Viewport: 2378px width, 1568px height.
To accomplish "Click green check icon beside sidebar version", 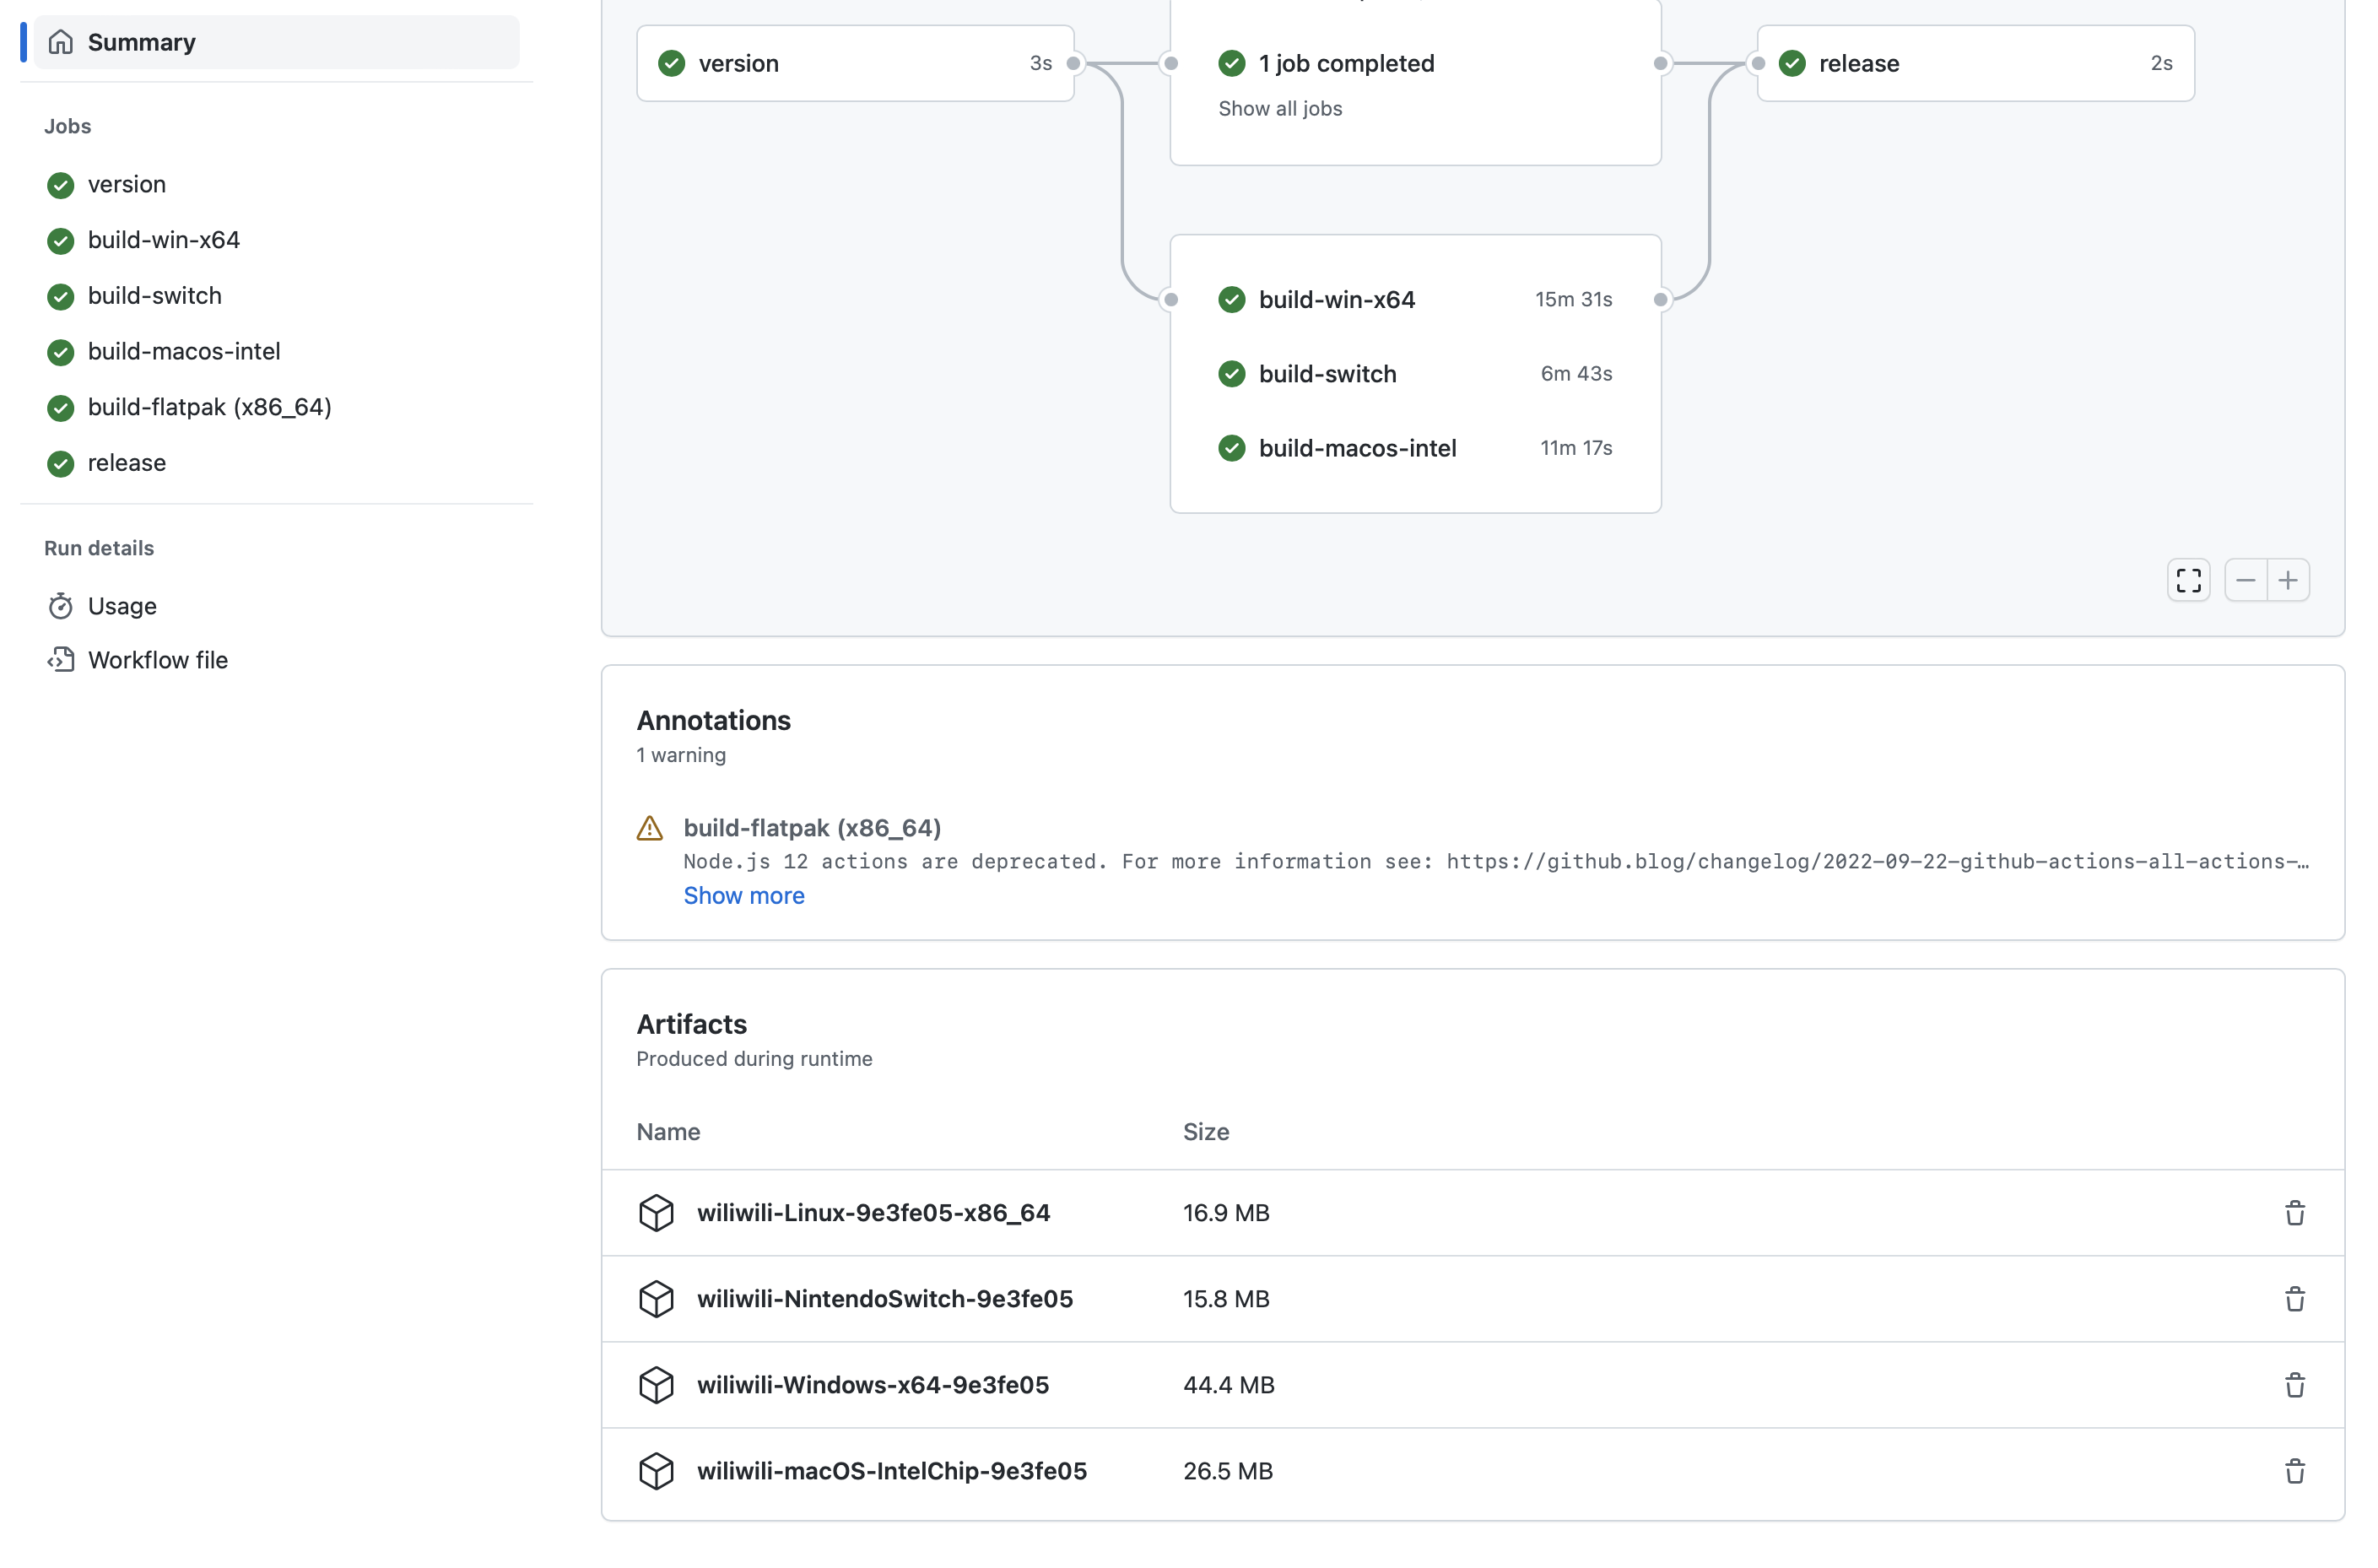I will tap(61, 185).
